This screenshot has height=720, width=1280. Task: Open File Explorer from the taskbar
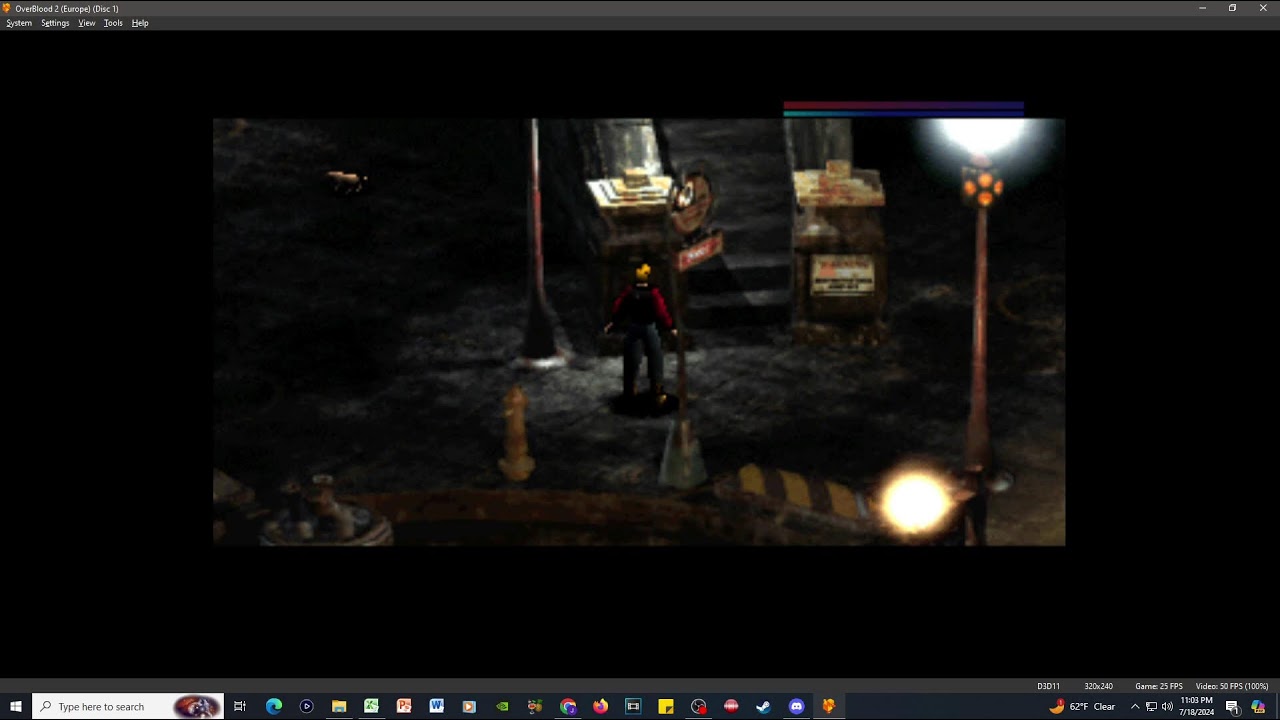point(339,706)
